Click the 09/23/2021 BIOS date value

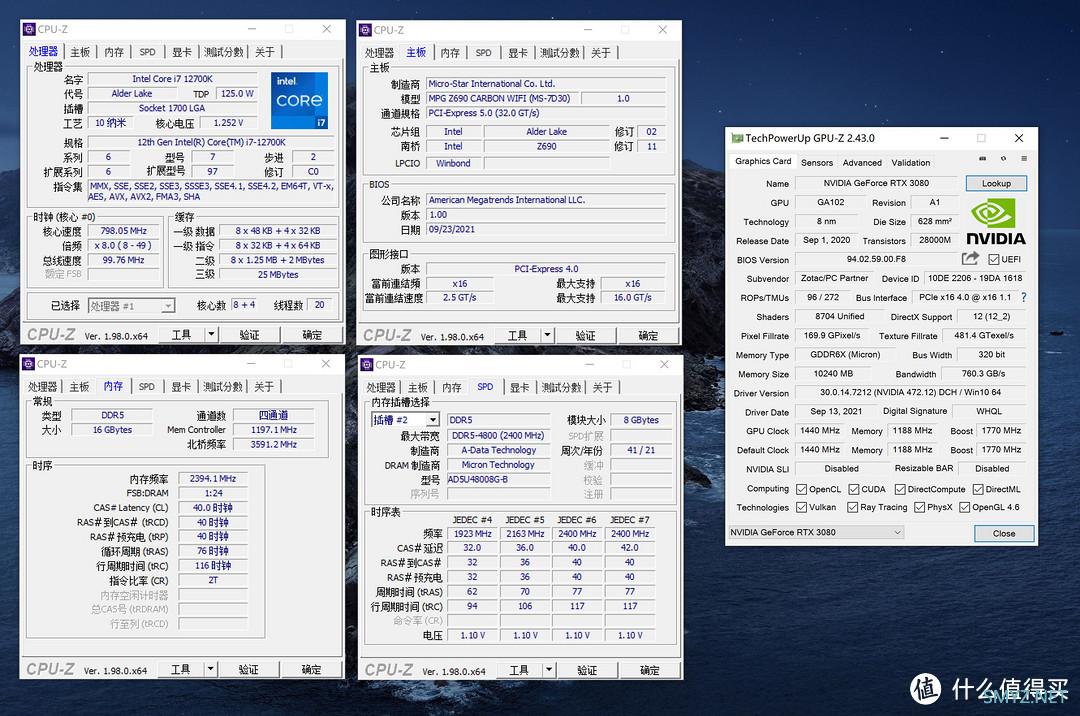click(x=546, y=229)
